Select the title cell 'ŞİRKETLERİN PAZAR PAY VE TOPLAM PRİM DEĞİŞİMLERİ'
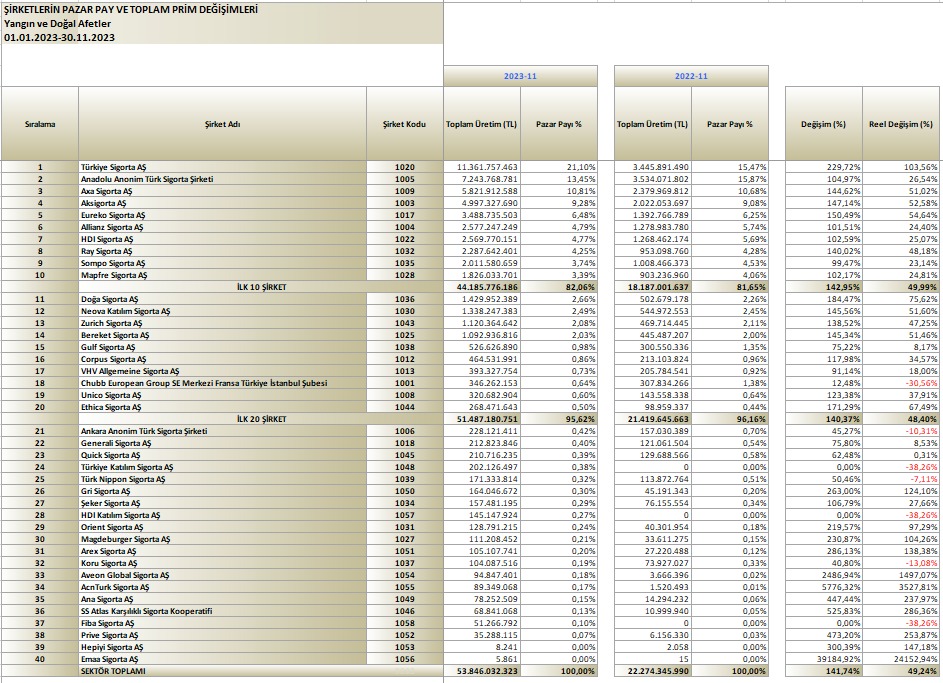Screen dimensions: 943x683 (x=222, y=10)
